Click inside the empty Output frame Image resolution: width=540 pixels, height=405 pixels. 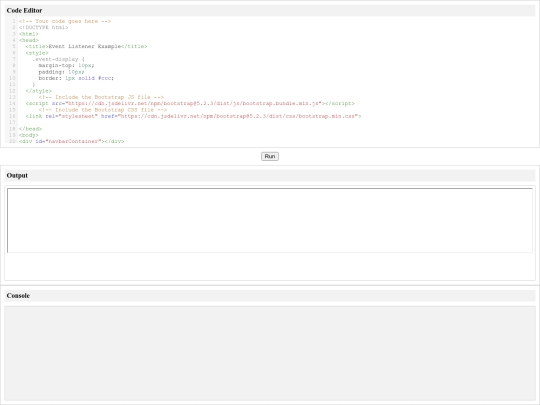tap(270, 220)
